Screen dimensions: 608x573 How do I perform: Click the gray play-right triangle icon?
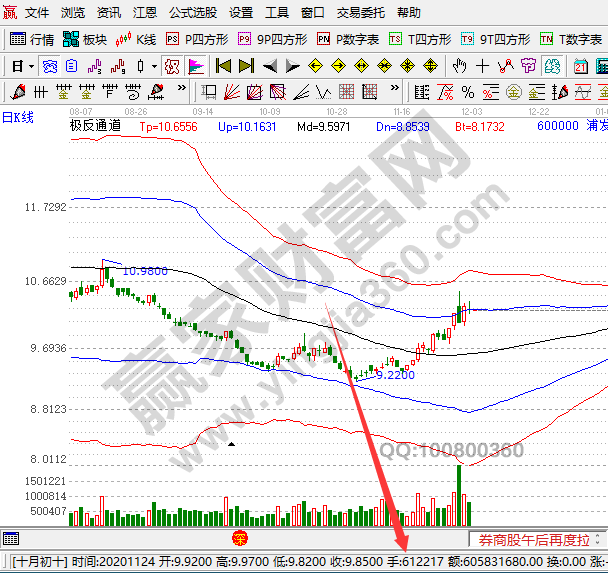pyautogui.click(x=292, y=66)
